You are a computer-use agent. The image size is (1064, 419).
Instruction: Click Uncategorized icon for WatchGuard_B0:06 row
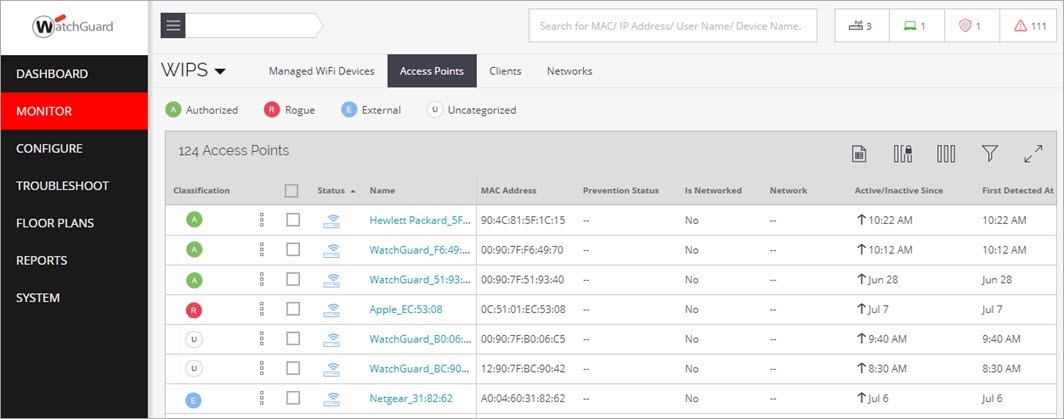(194, 340)
